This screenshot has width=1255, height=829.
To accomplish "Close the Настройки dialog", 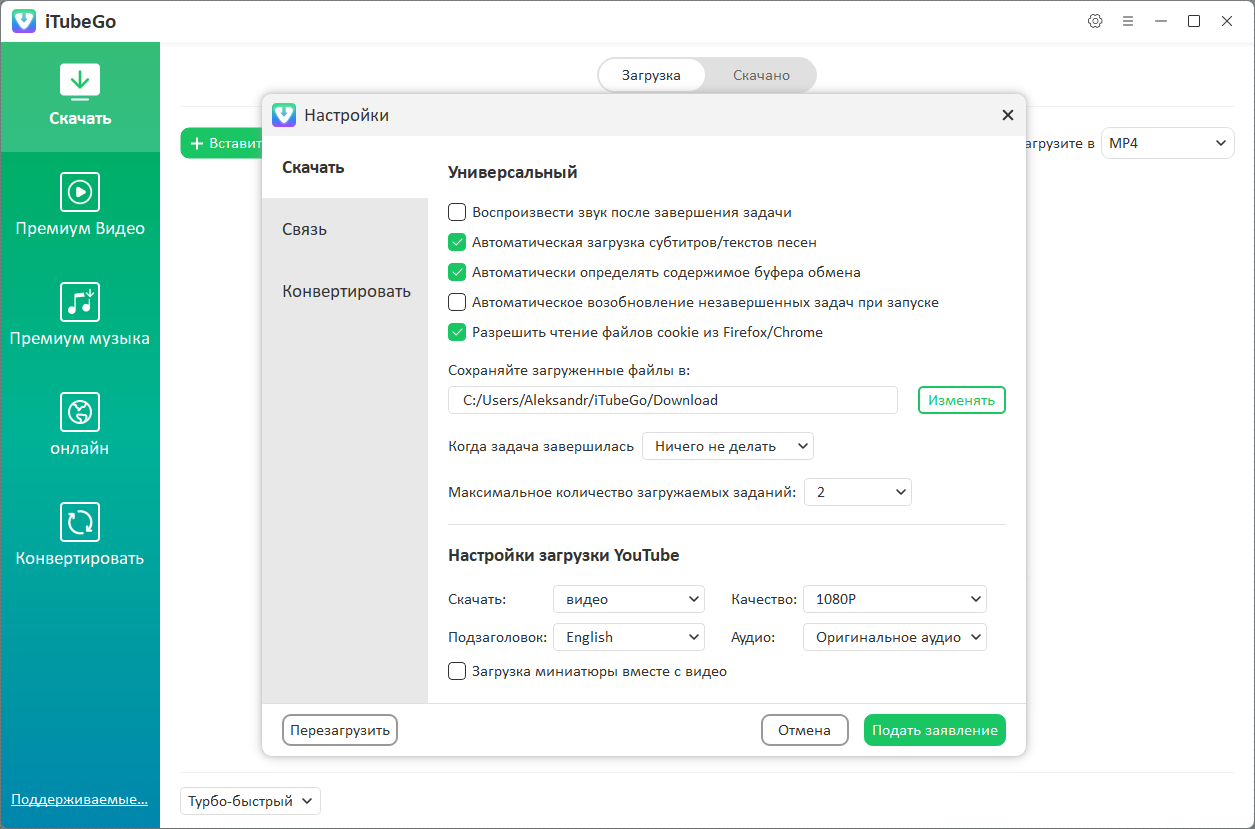I will pyautogui.click(x=1008, y=115).
